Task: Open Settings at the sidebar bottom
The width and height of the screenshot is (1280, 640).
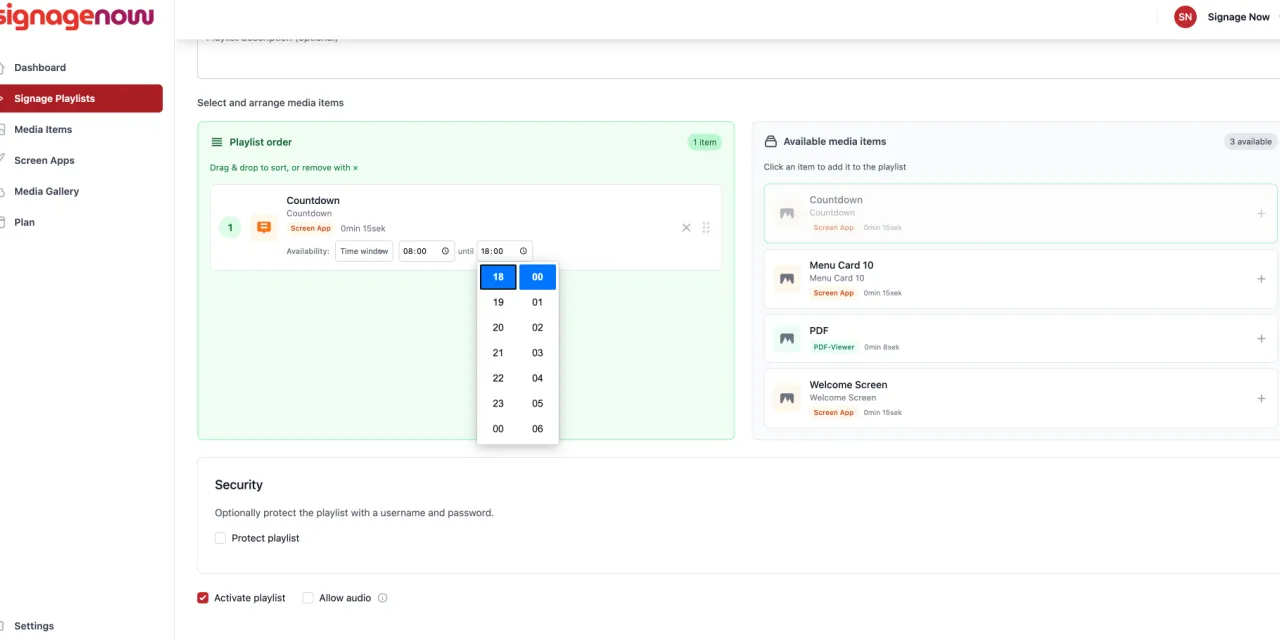Action: tap(34, 626)
